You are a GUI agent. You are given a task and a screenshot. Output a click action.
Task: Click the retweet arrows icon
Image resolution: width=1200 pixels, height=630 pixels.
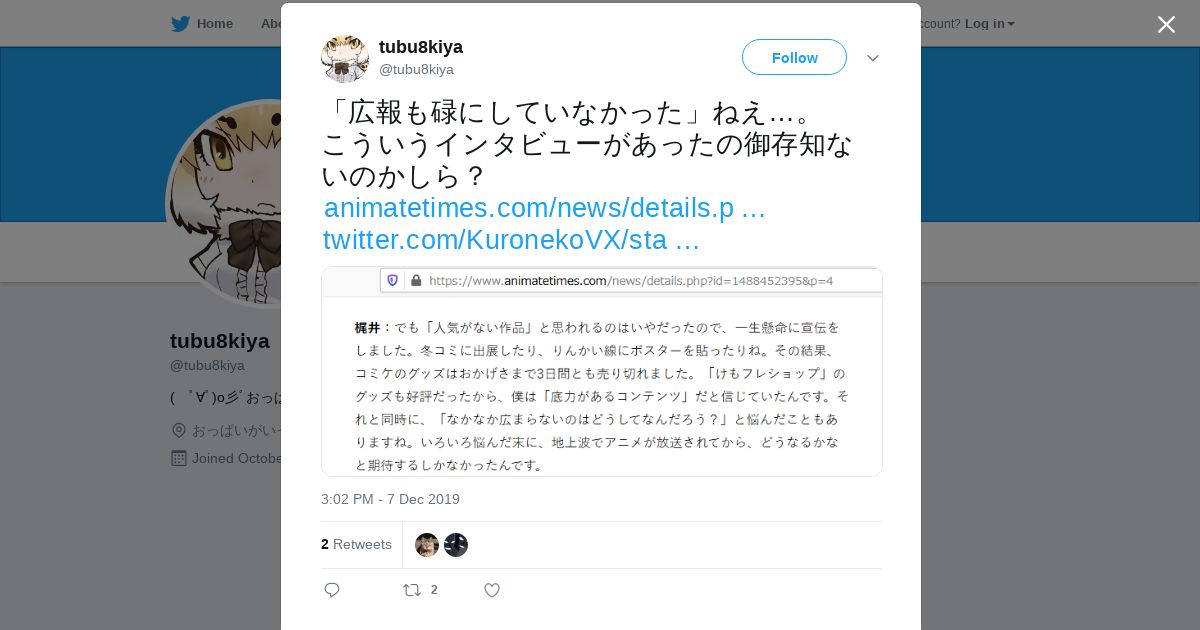(x=411, y=590)
